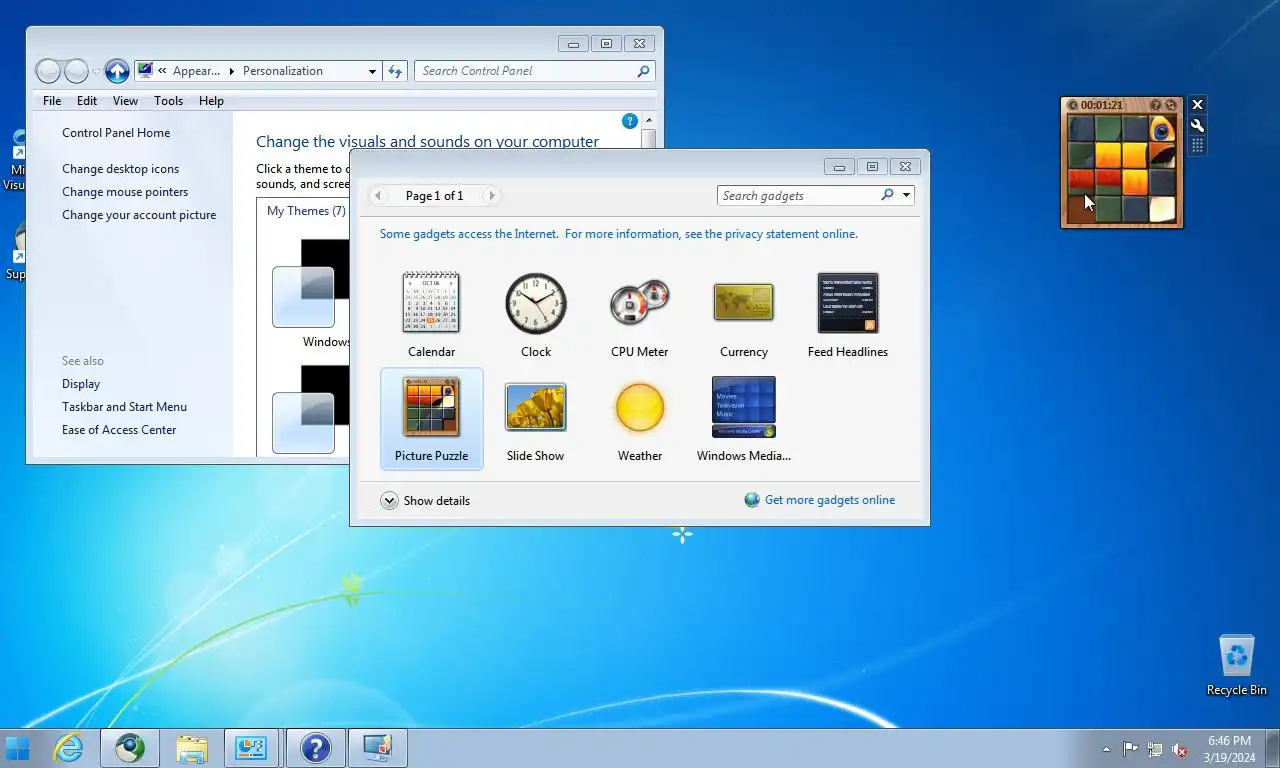Open the Edit menu

tap(87, 101)
